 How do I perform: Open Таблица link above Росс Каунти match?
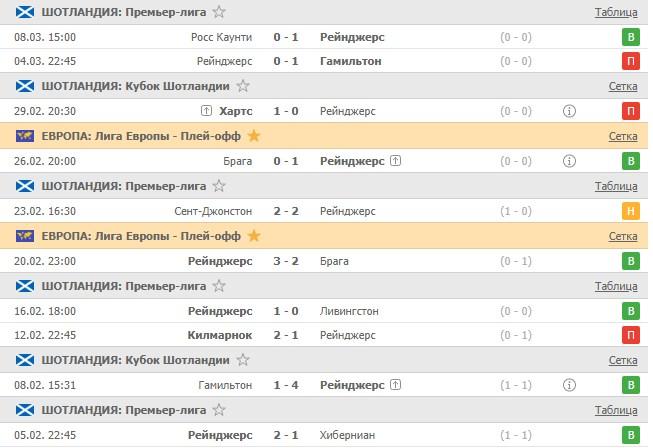(x=615, y=12)
